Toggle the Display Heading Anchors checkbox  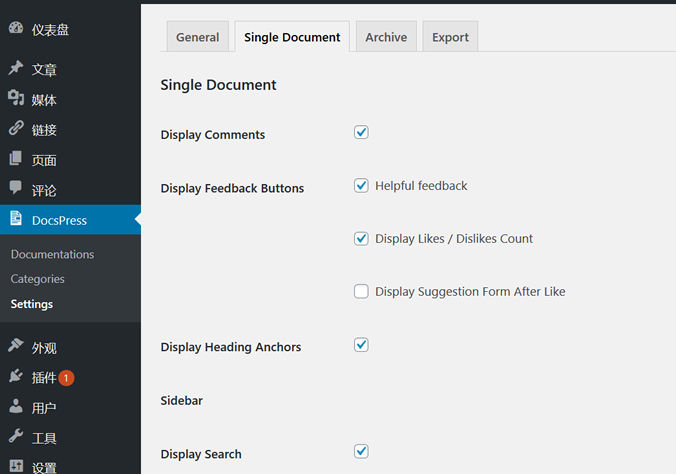point(361,345)
